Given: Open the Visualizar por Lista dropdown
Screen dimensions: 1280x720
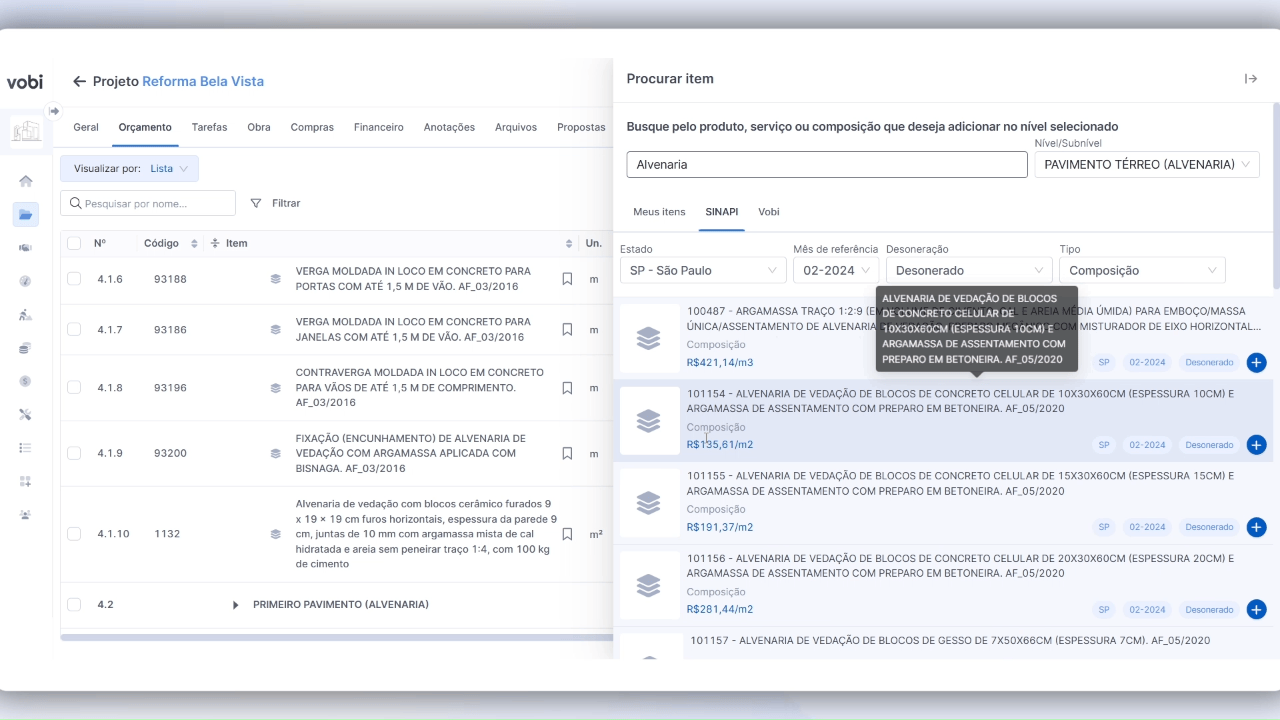Looking at the screenshot, I should coord(130,169).
